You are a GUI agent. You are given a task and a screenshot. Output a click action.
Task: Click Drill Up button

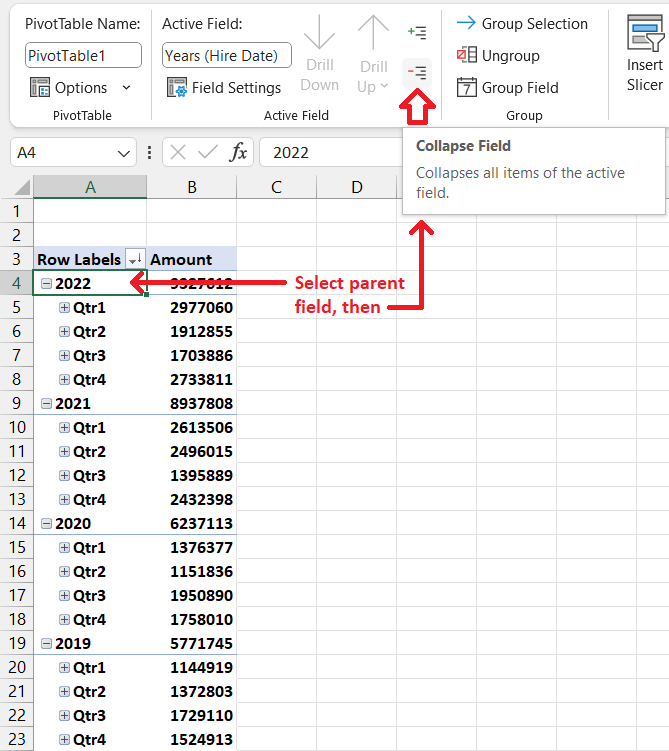pyautogui.click(x=373, y=54)
